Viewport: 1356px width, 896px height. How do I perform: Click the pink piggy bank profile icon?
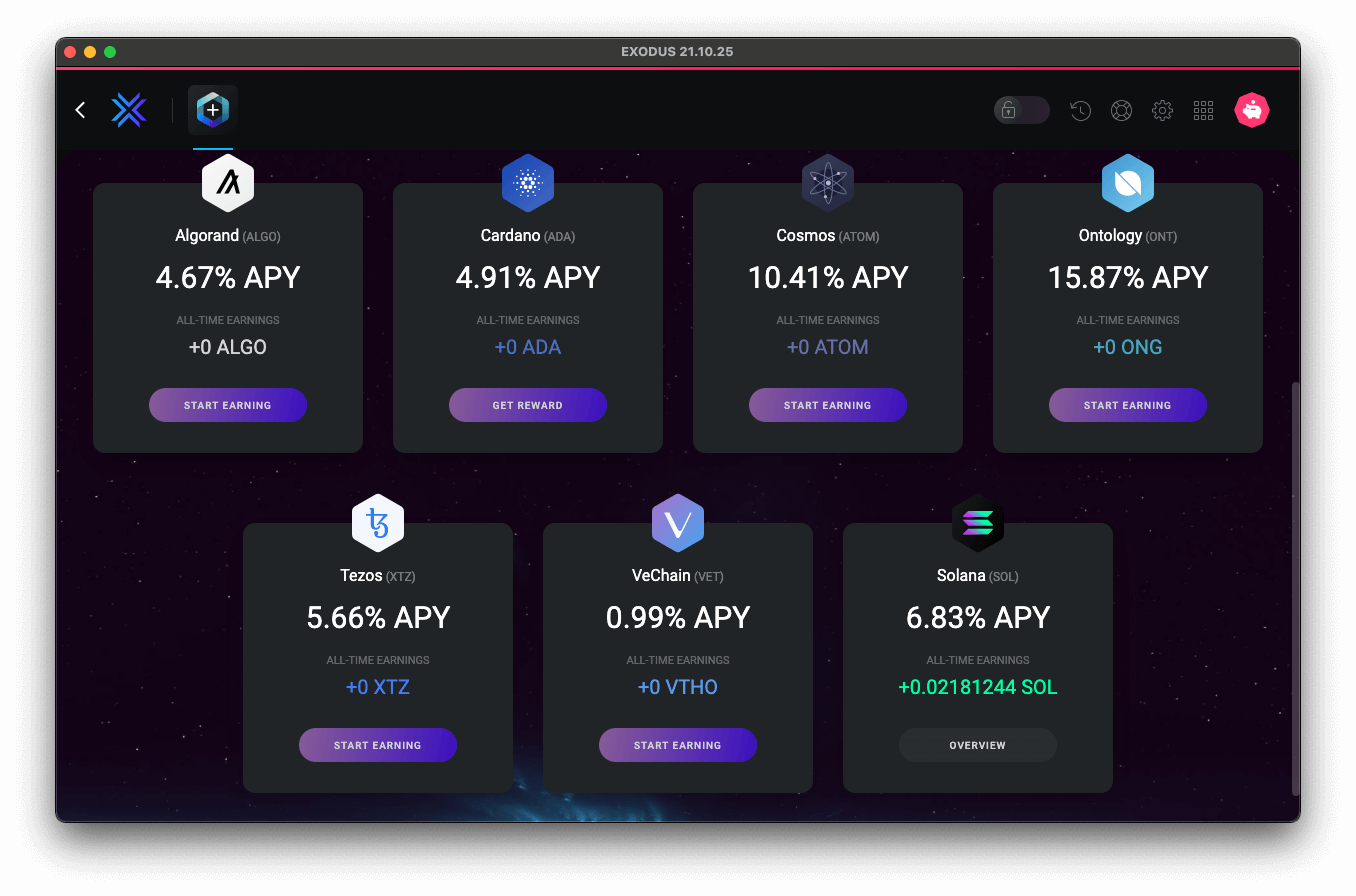pyautogui.click(x=1252, y=110)
